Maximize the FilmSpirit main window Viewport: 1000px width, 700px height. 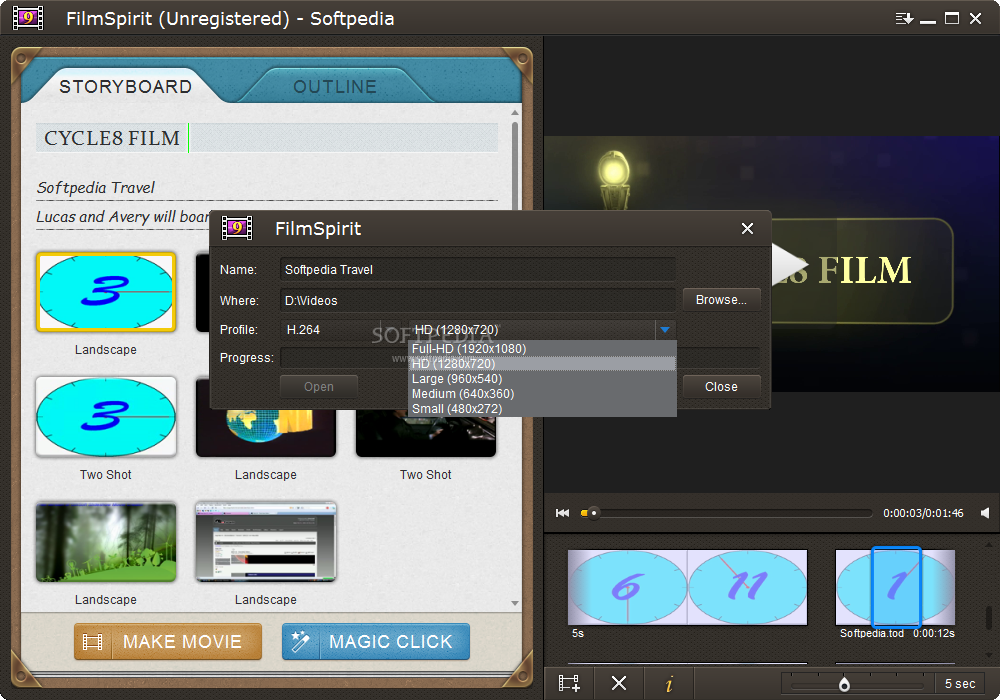(952, 18)
